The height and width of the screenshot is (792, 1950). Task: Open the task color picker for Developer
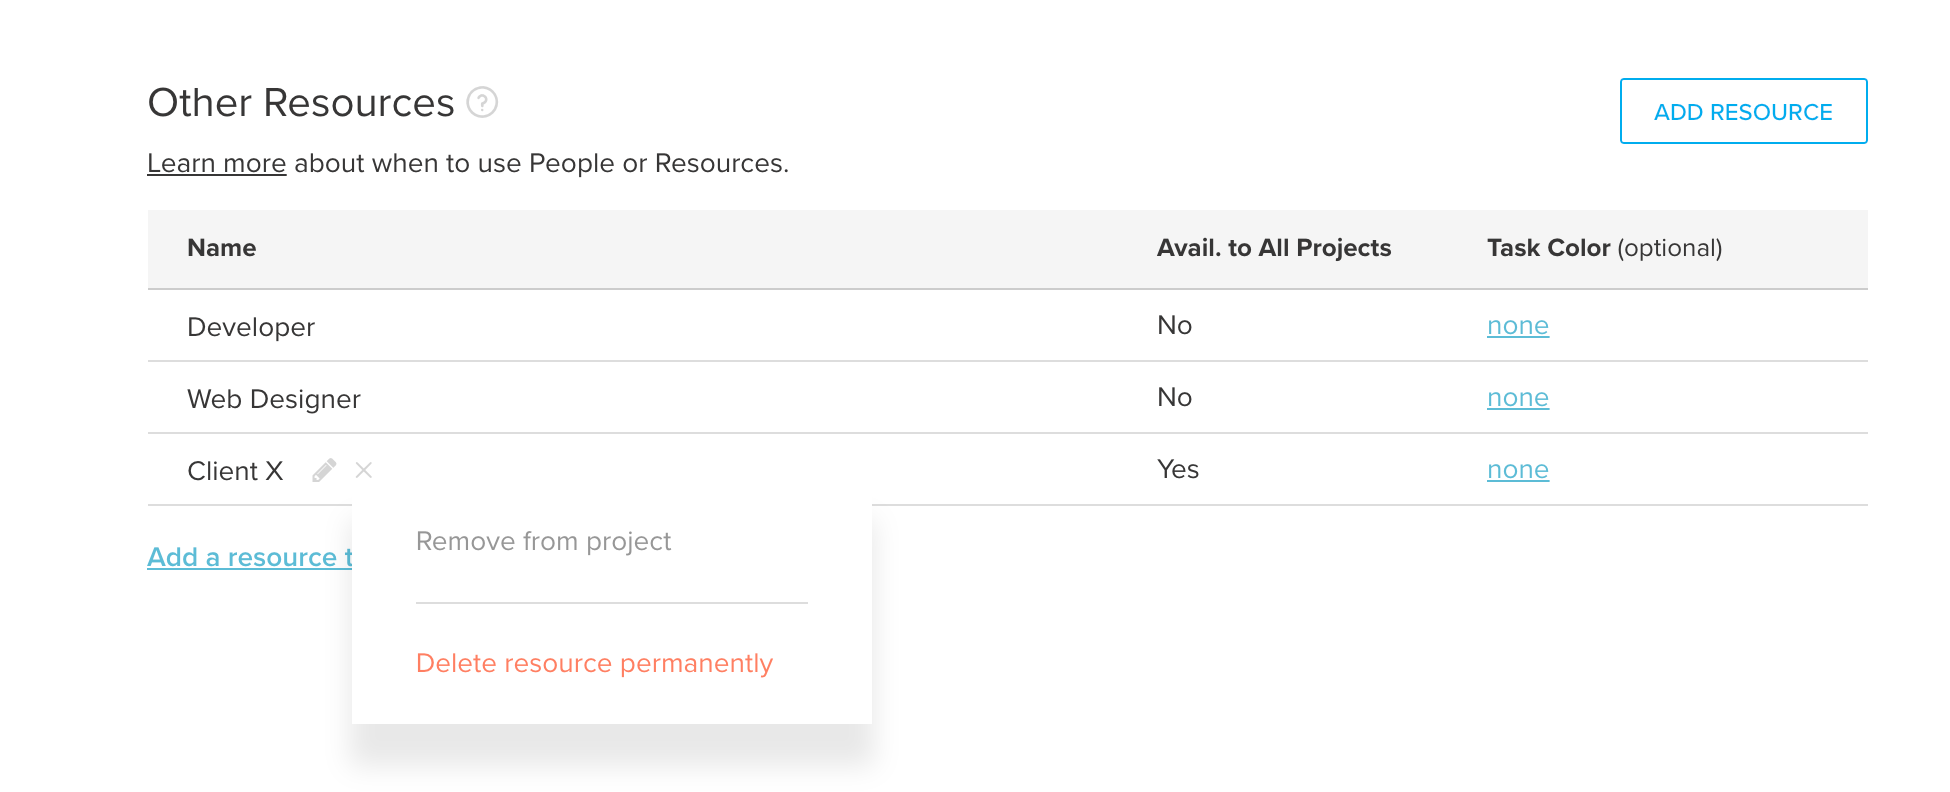tap(1517, 325)
